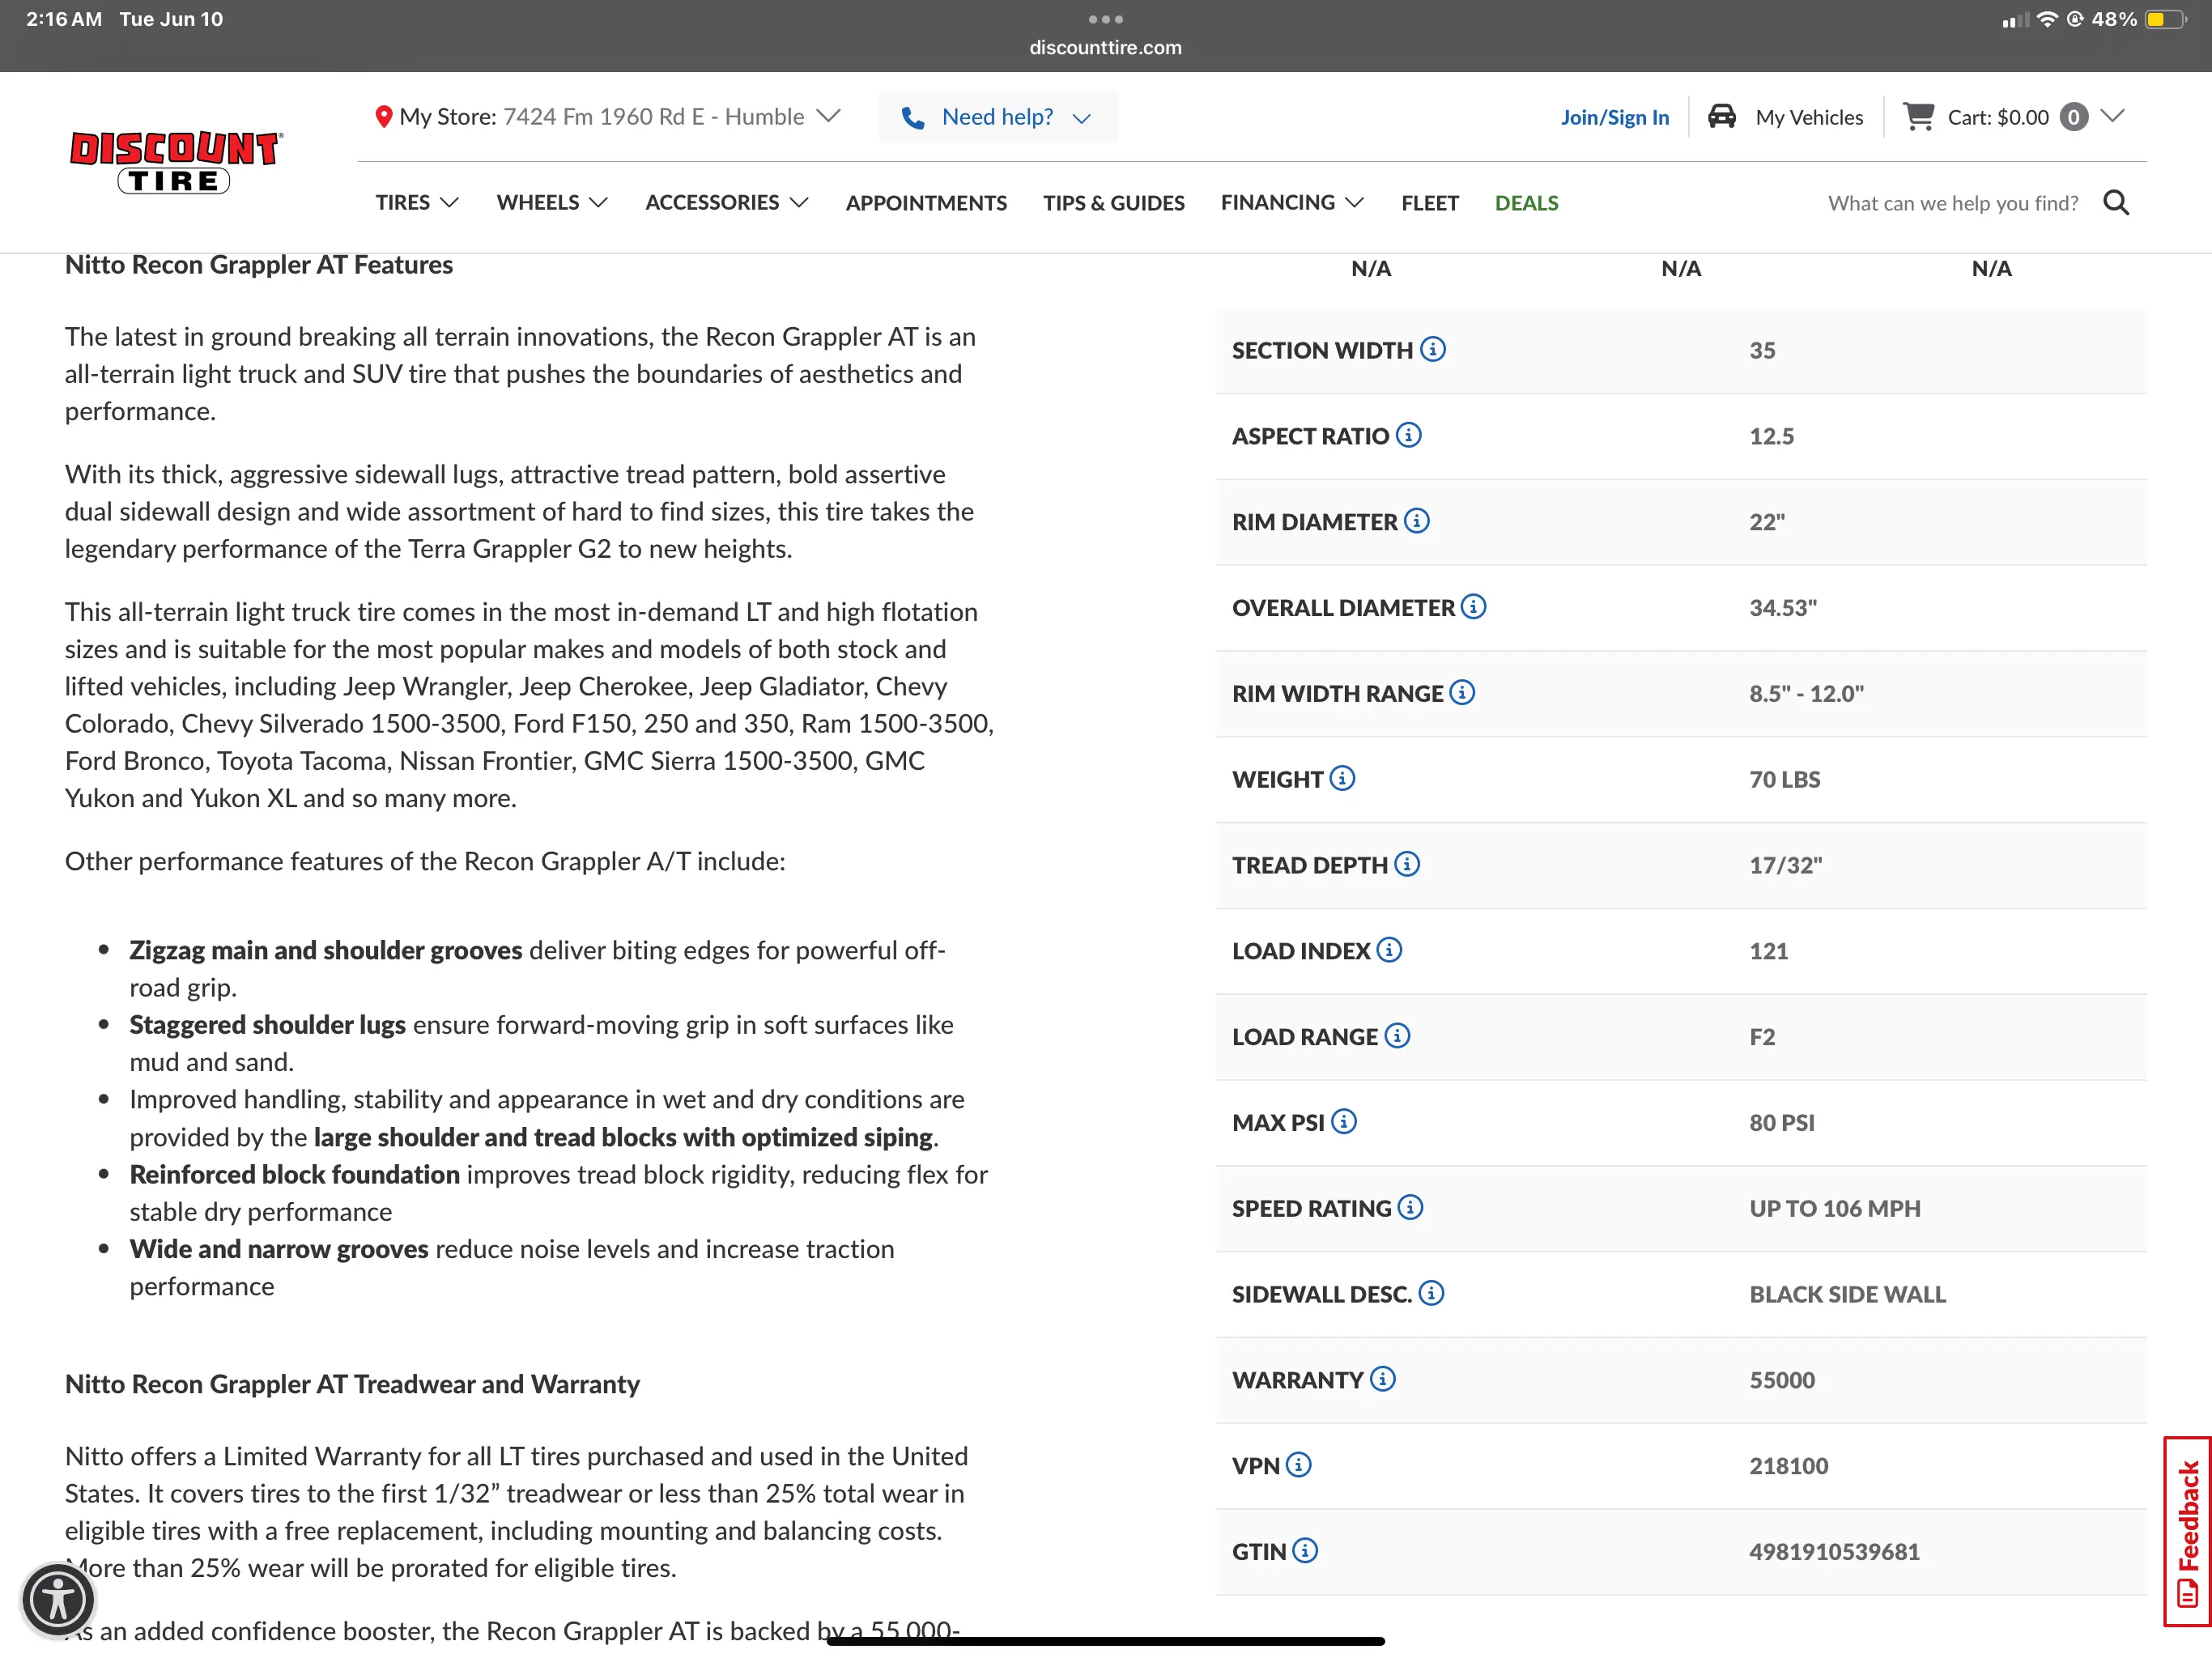Expand the My Store location dropdown
2212x1658 pixels.
828,116
